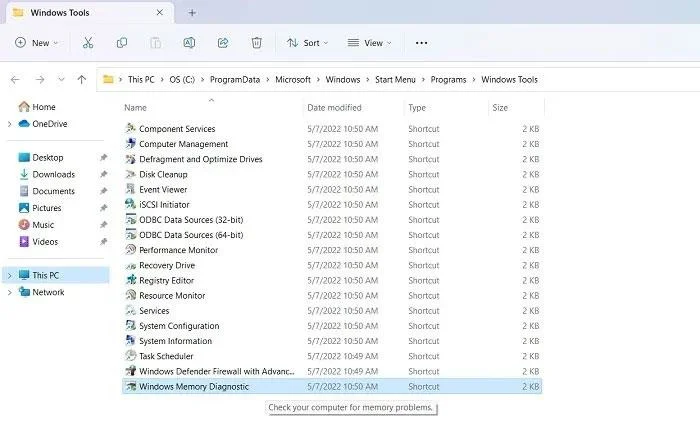Select the Services shortcut icon
Screen dimensions: 700x426
130,311
